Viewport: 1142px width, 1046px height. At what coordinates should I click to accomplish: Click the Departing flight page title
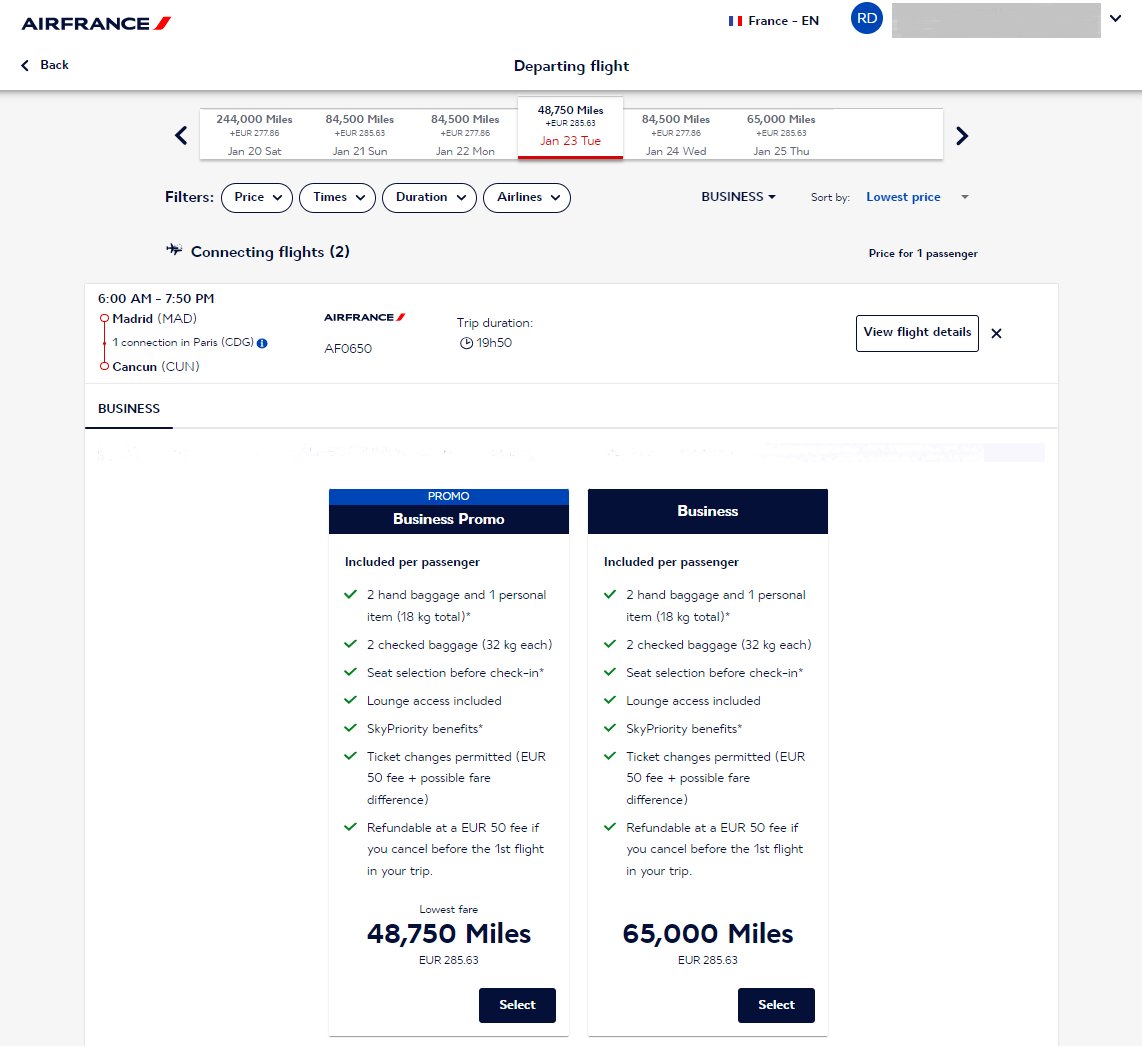click(x=571, y=66)
